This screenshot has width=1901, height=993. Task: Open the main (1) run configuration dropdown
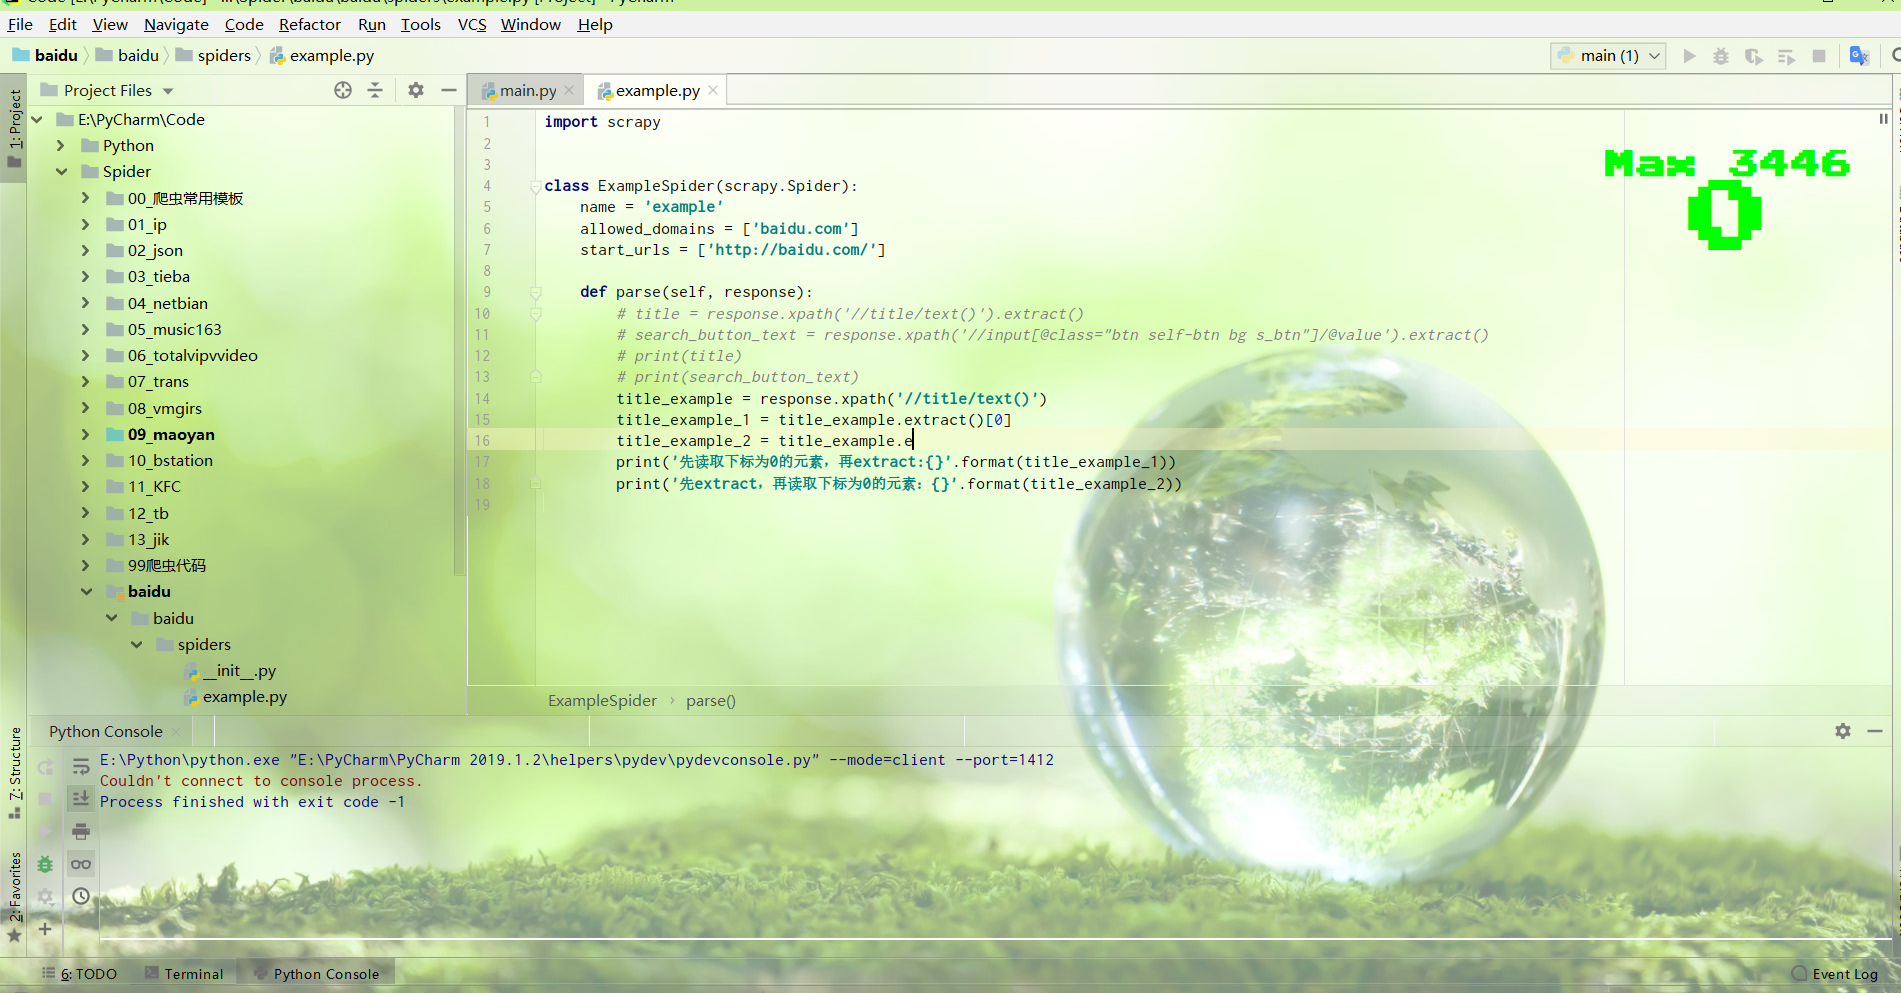click(1609, 56)
